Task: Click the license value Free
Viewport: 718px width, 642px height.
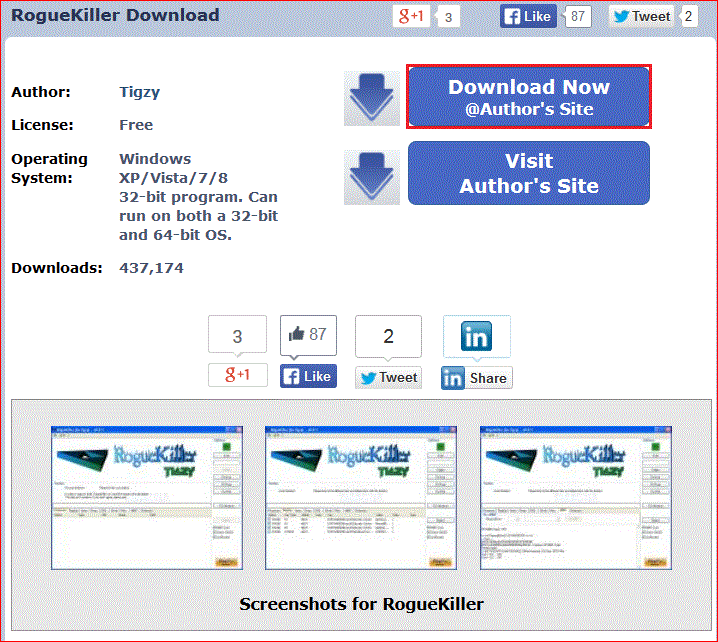Action: [136, 125]
